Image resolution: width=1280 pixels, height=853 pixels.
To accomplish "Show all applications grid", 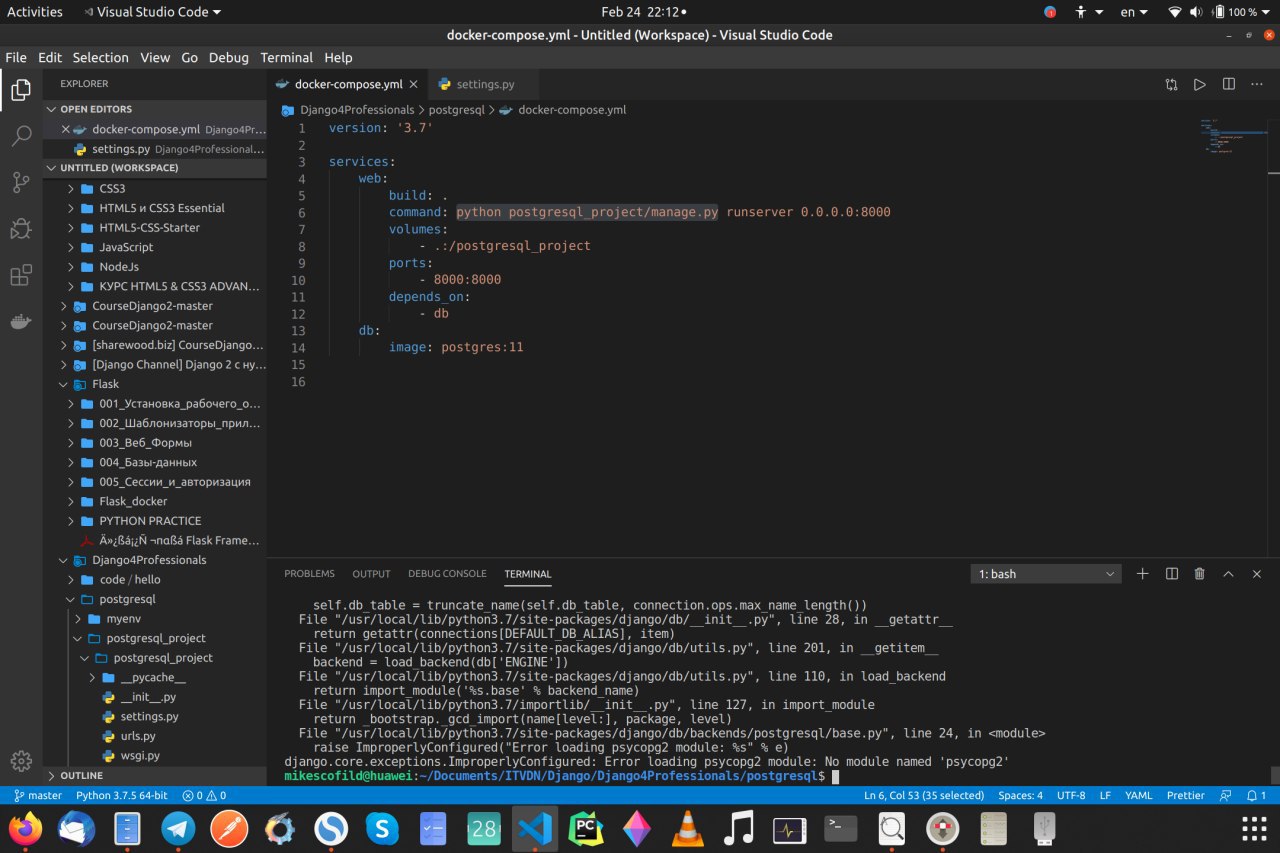I will (x=1253, y=828).
